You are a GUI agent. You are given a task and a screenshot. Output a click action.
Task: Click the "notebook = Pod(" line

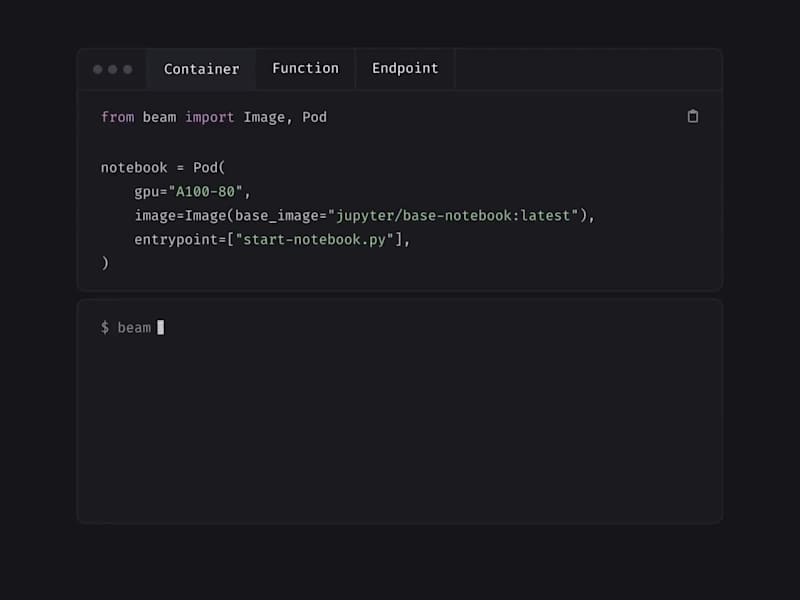tap(163, 167)
